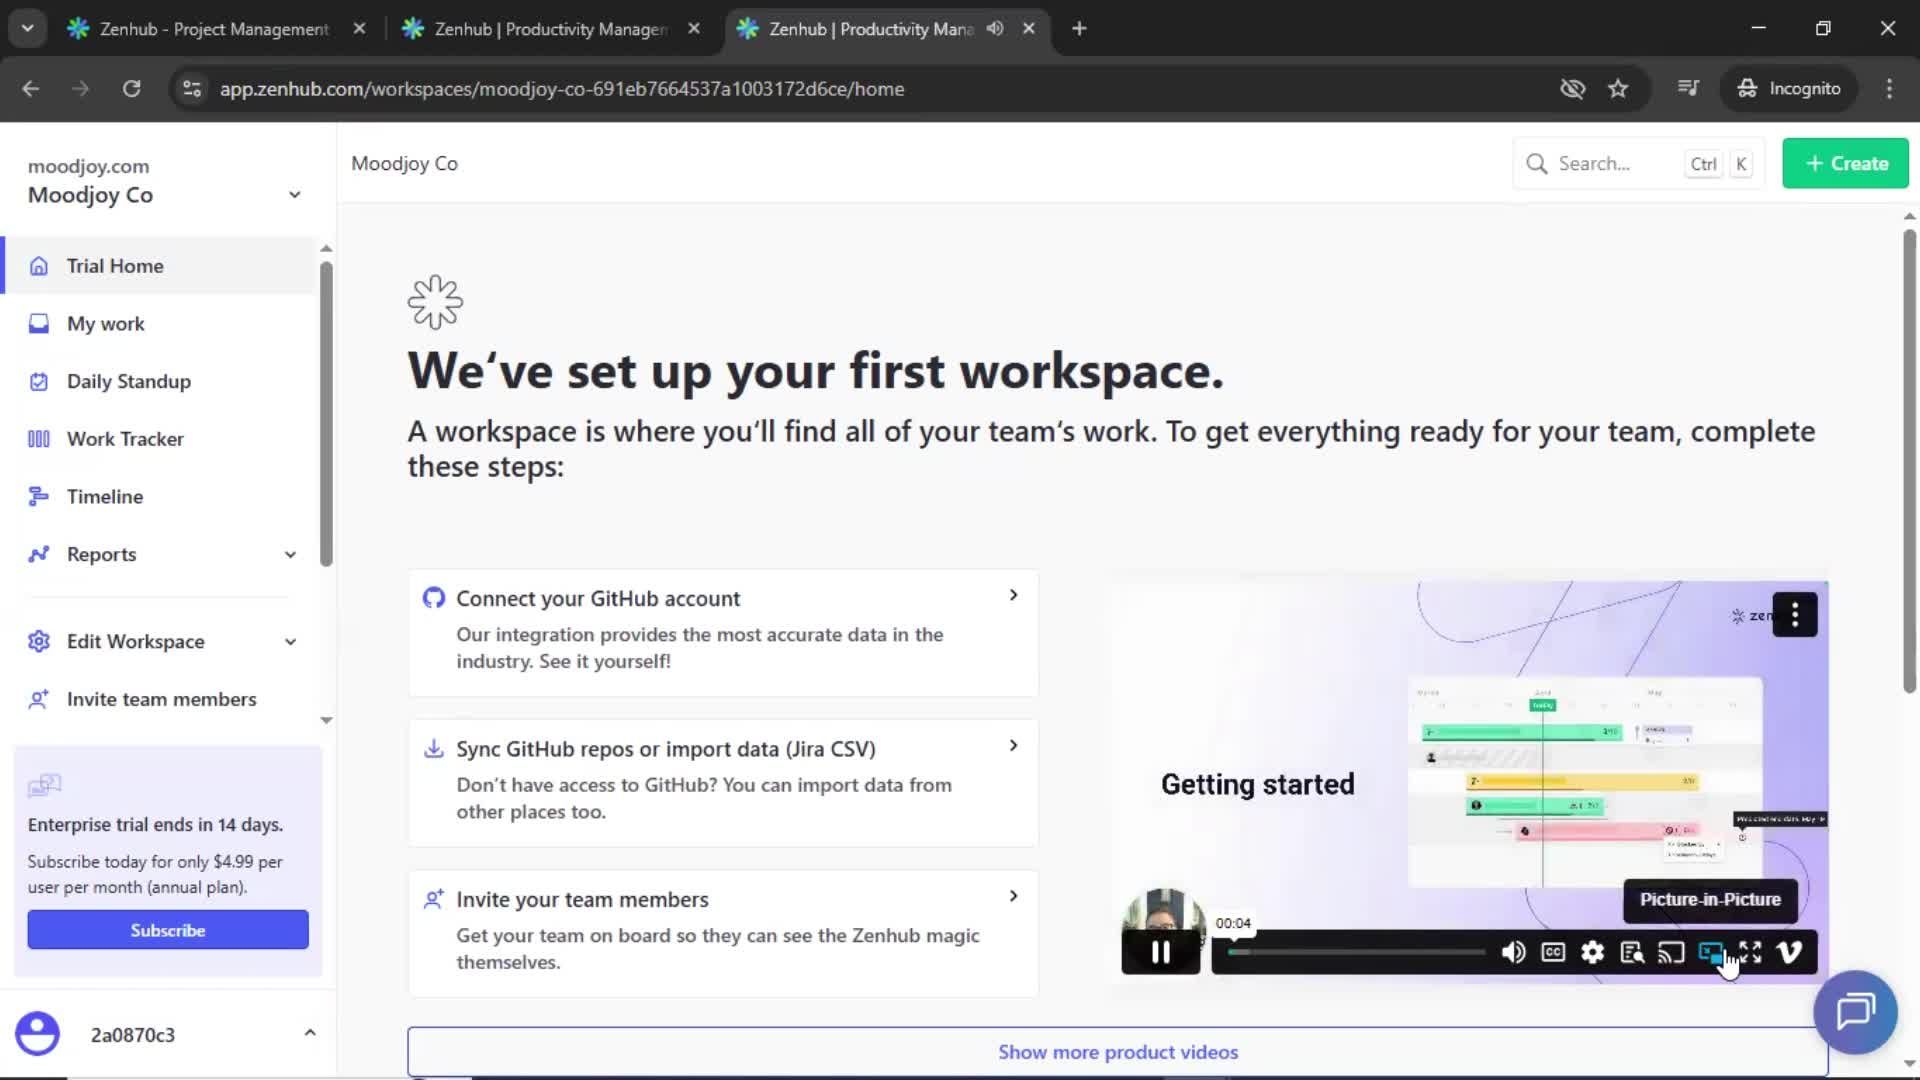Open My work from the sidebar
The height and width of the screenshot is (1080, 1920).
click(x=38, y=323)
